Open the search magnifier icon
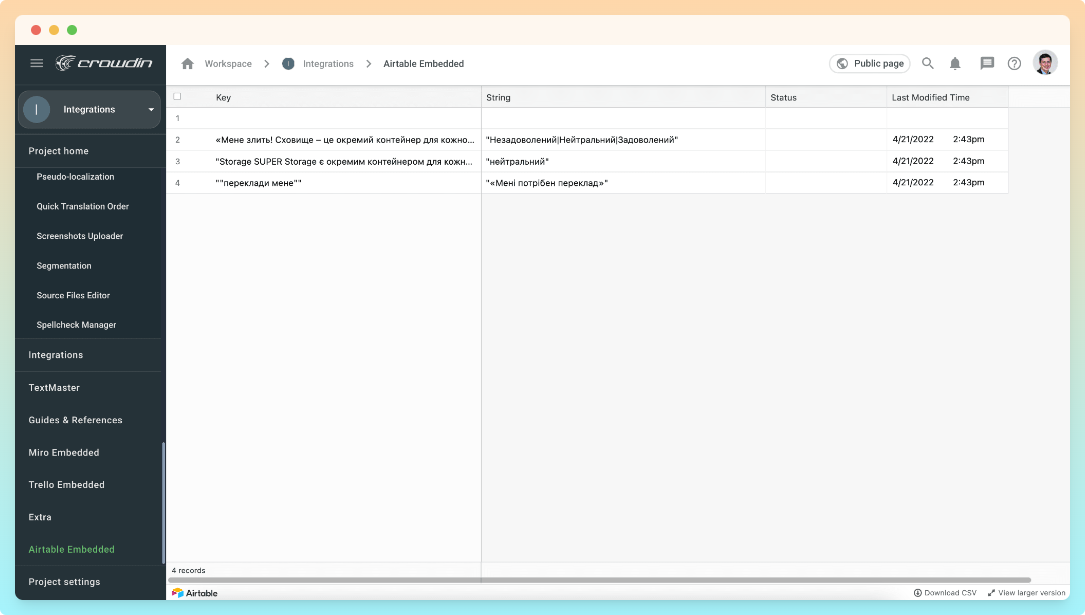The height and width of the screenshot is (615, 1085). (928, 64)
